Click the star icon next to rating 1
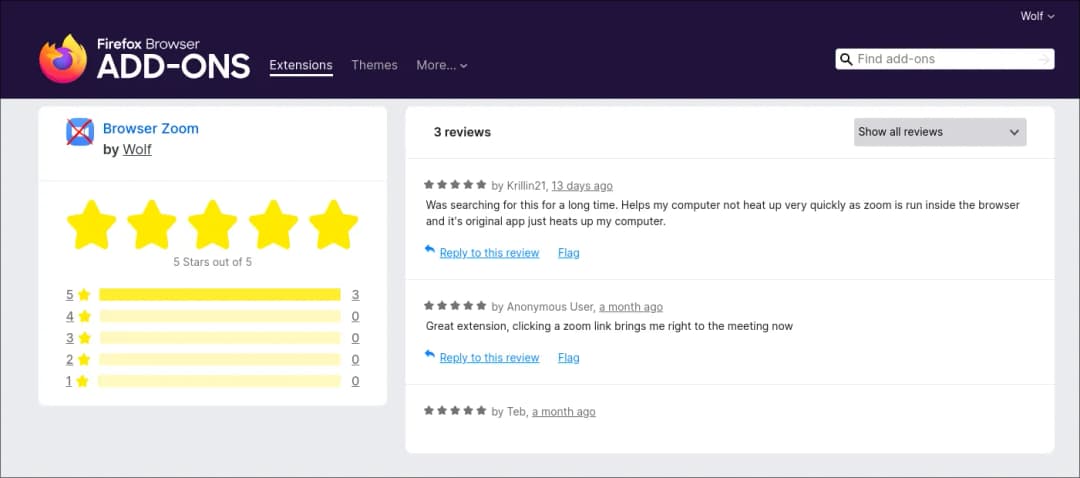 click(82, 381)
